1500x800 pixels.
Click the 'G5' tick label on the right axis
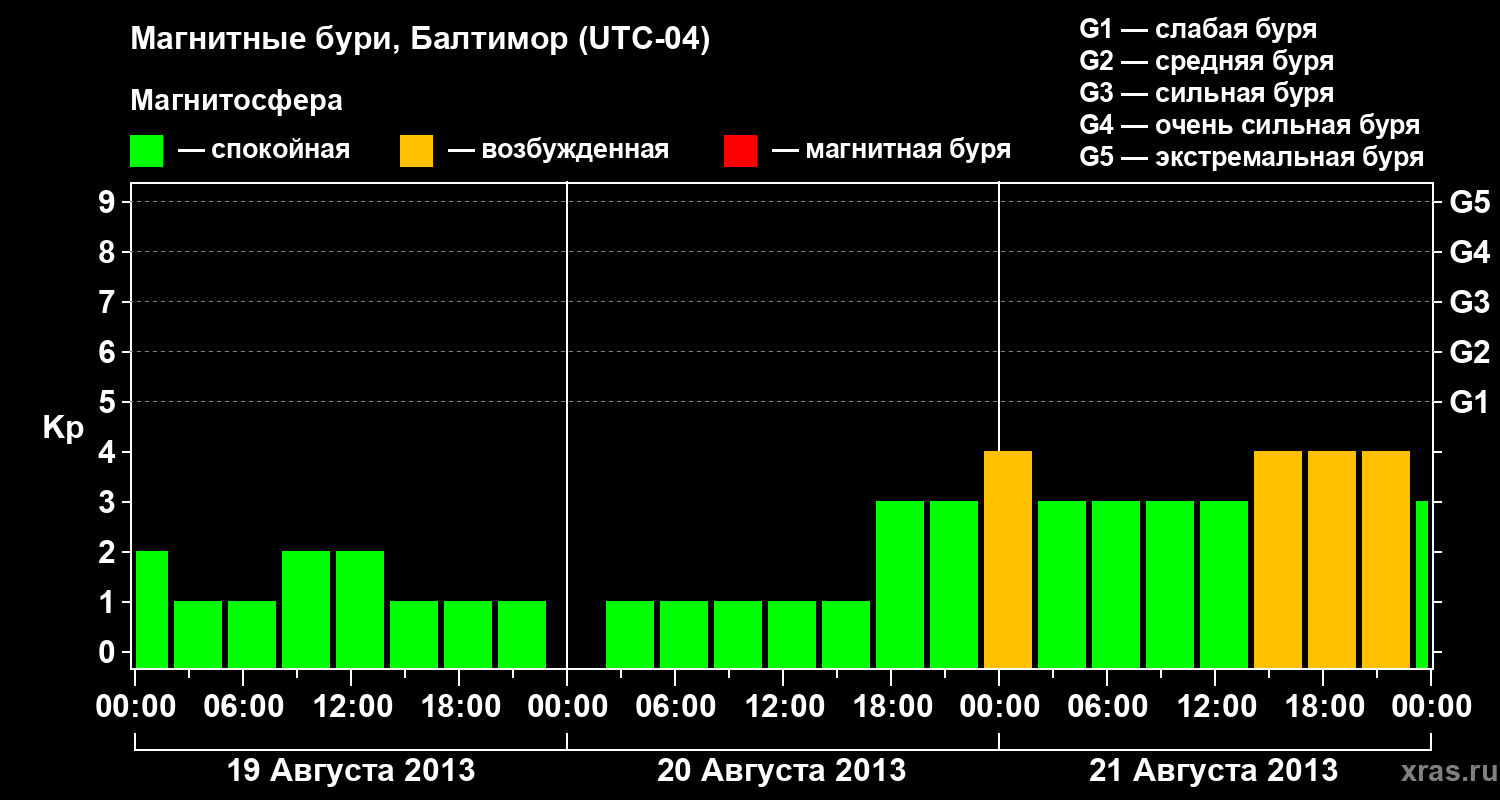coord(1469,203)
